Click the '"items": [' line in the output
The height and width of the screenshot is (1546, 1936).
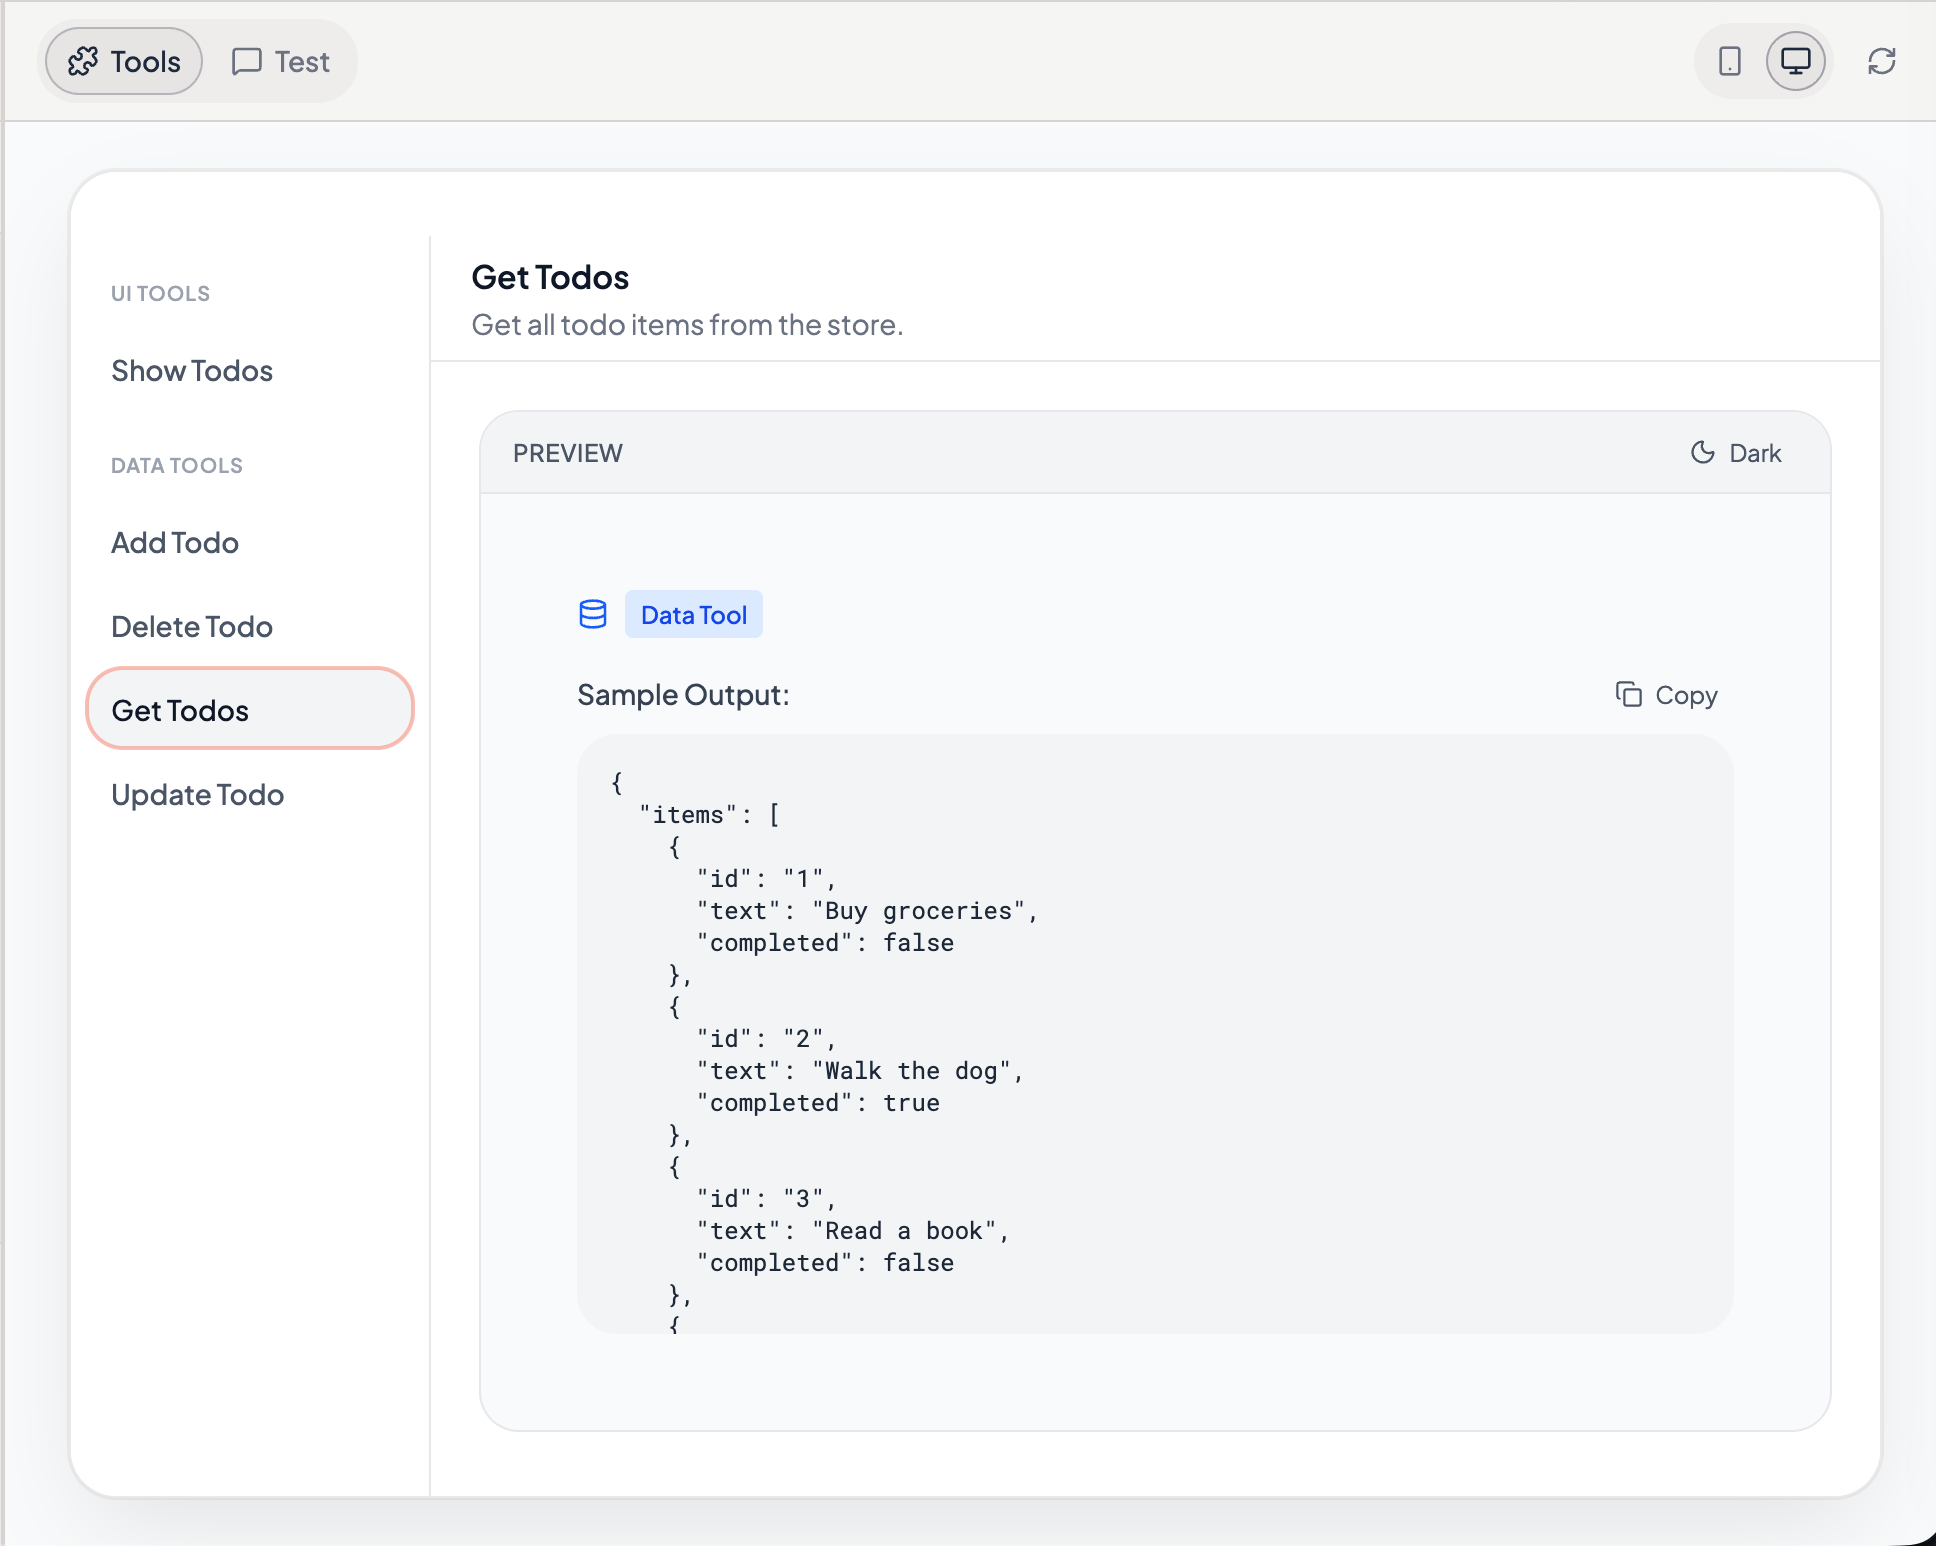(710, 815)
